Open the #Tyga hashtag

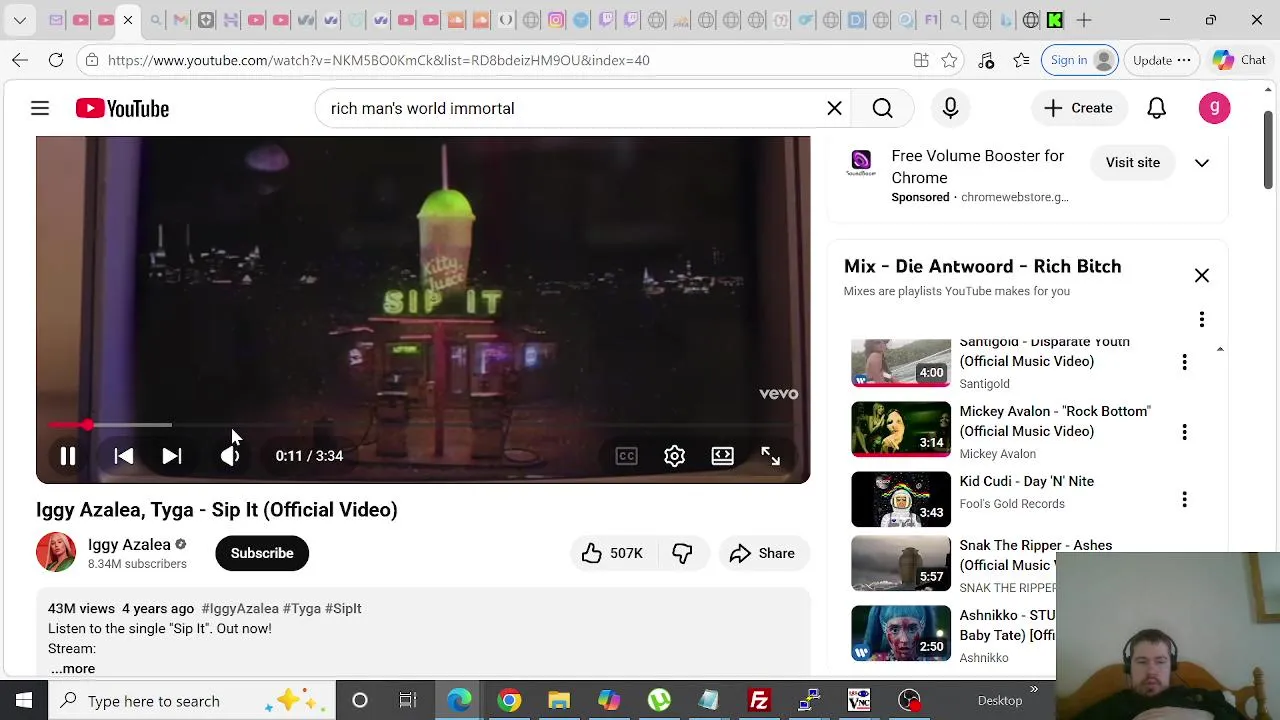click(302, 608)
